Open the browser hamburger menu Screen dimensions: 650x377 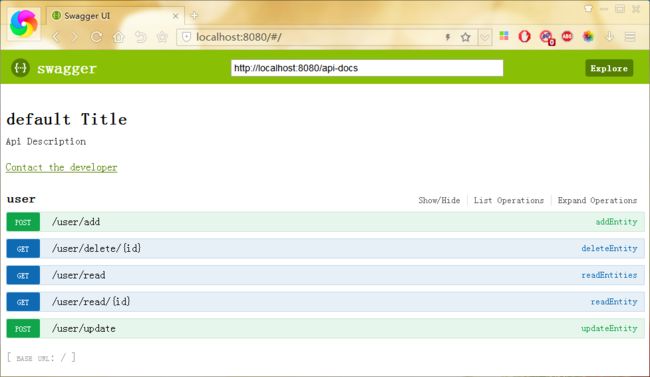(630, 37)
